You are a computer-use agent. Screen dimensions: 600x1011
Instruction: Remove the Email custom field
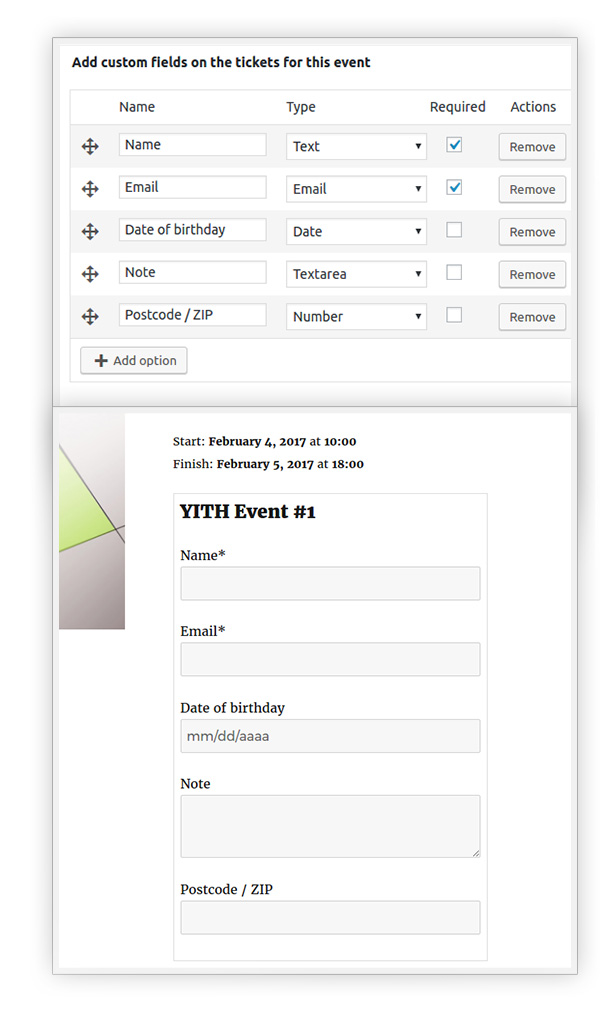[x=532, y=190]
